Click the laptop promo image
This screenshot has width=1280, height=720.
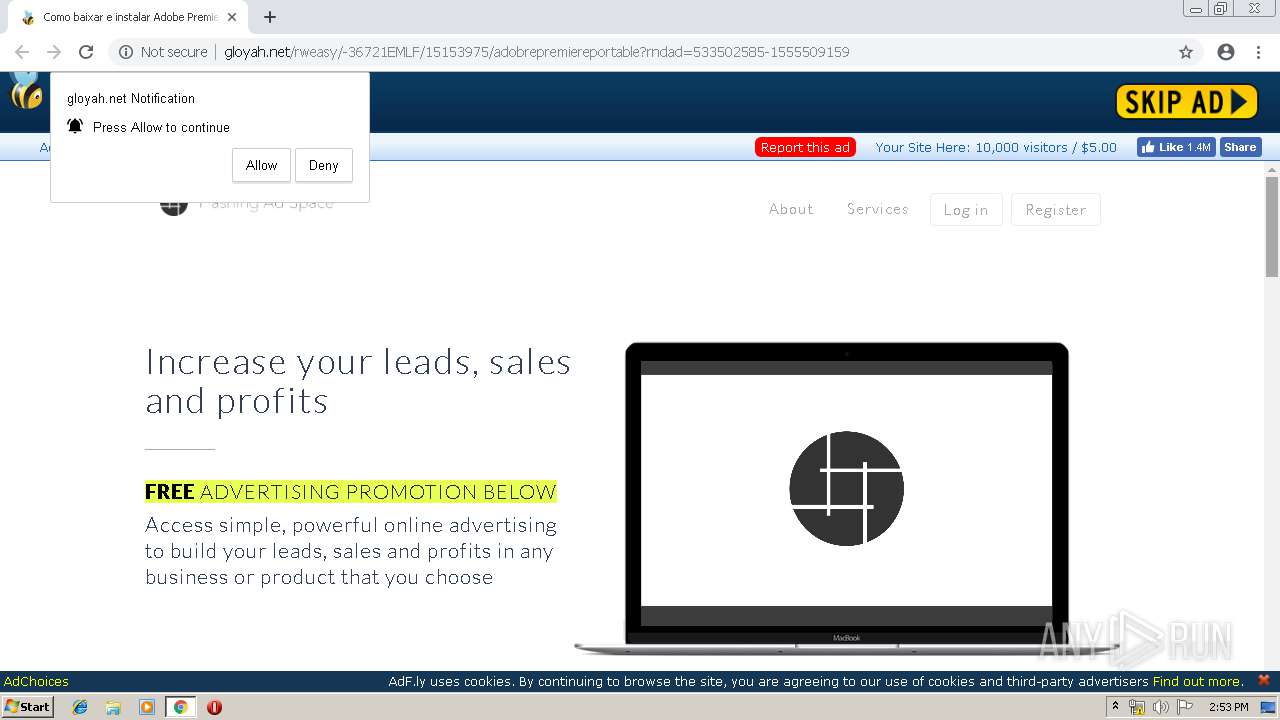(x=846, y=498)
